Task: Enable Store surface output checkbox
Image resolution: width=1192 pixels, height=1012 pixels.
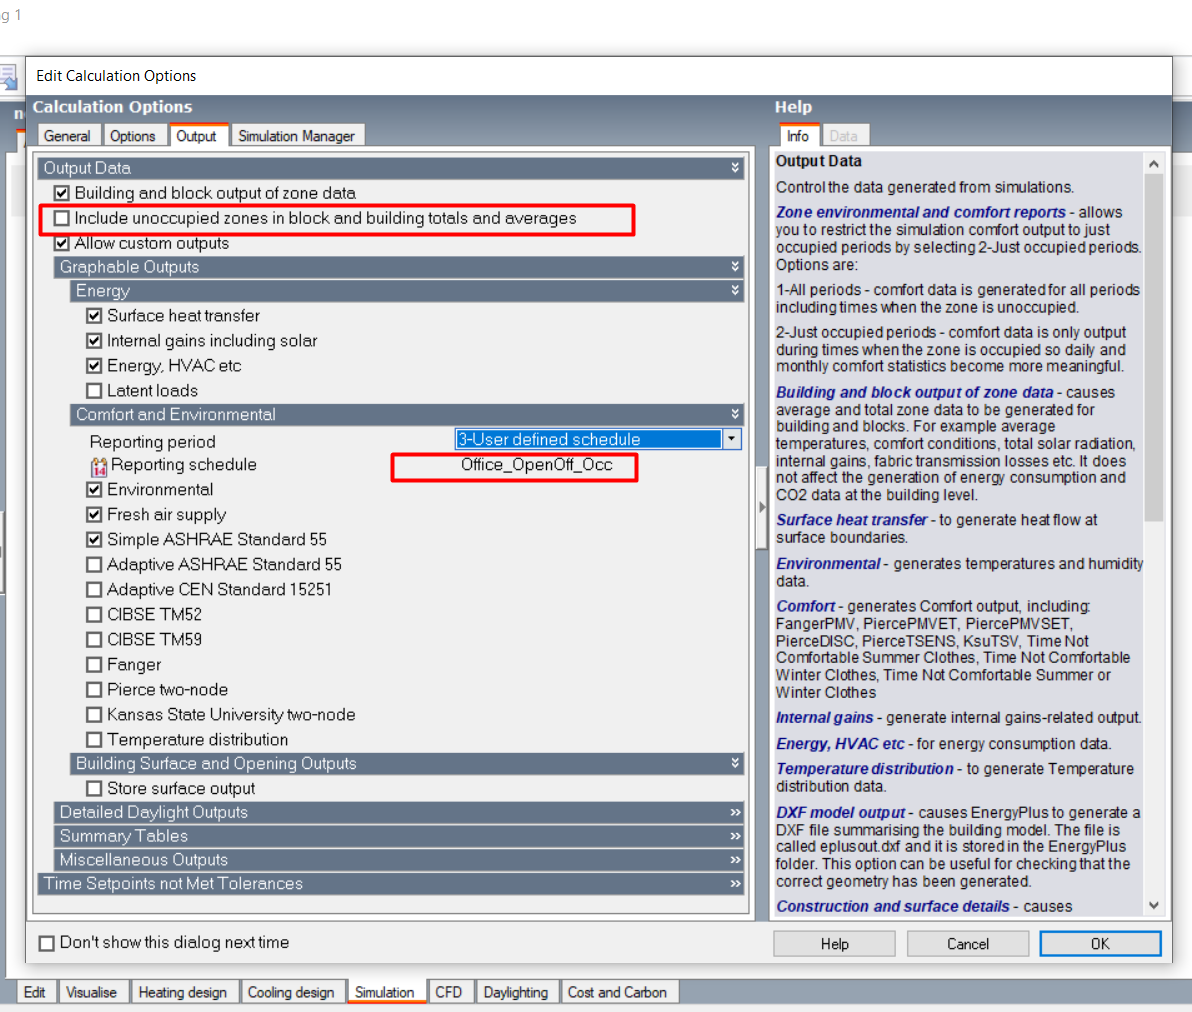Action: (x=94, y=788)
